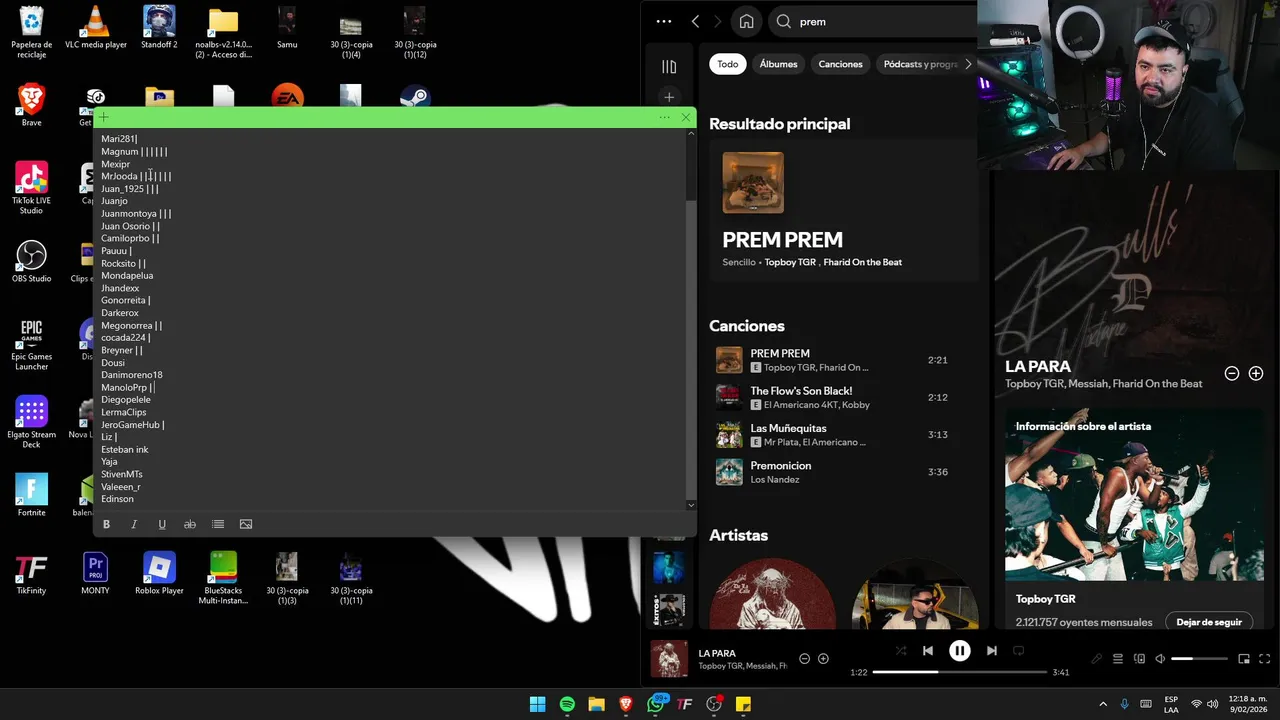Create a new sticky note with plus icon

(103, 117)
